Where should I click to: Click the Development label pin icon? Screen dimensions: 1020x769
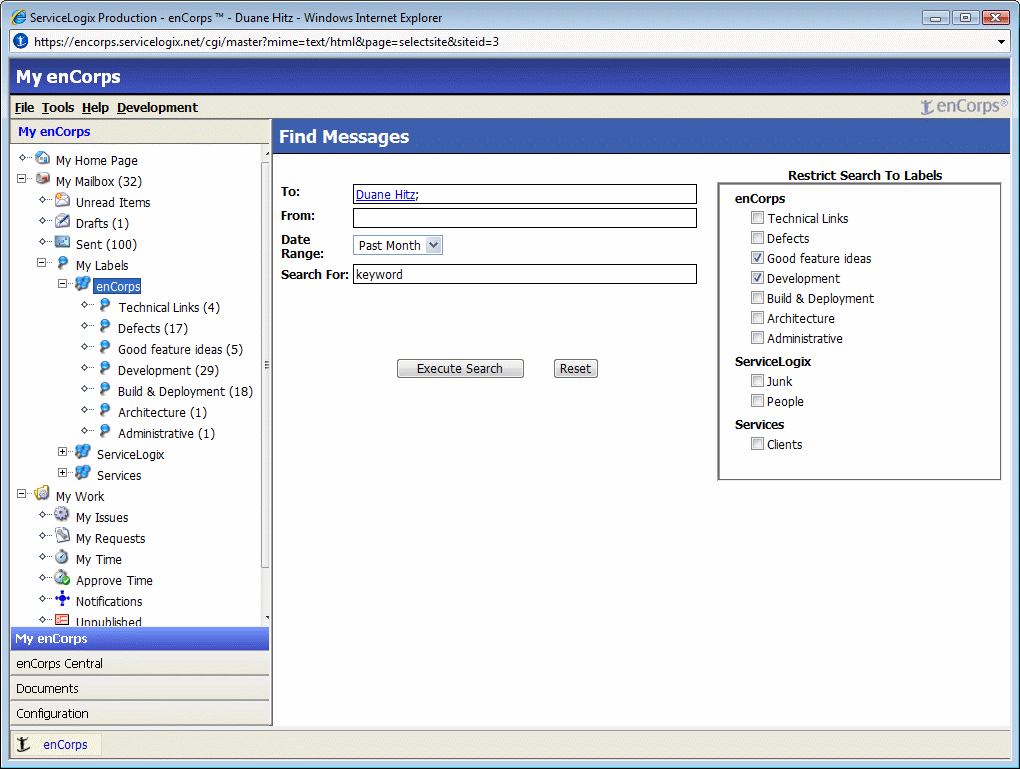pyautogui.click(x=105, y=368)
